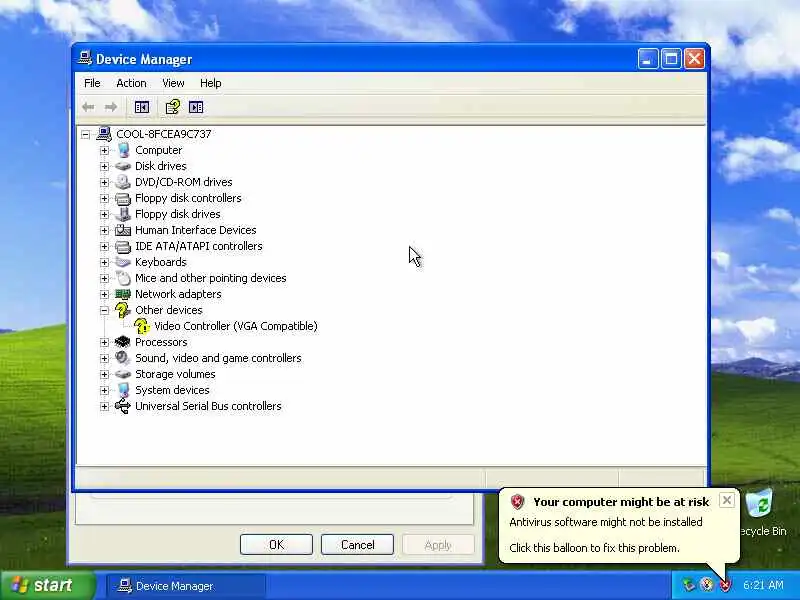
Task: Collapse the Other devices node
Action: coord(104,310)
